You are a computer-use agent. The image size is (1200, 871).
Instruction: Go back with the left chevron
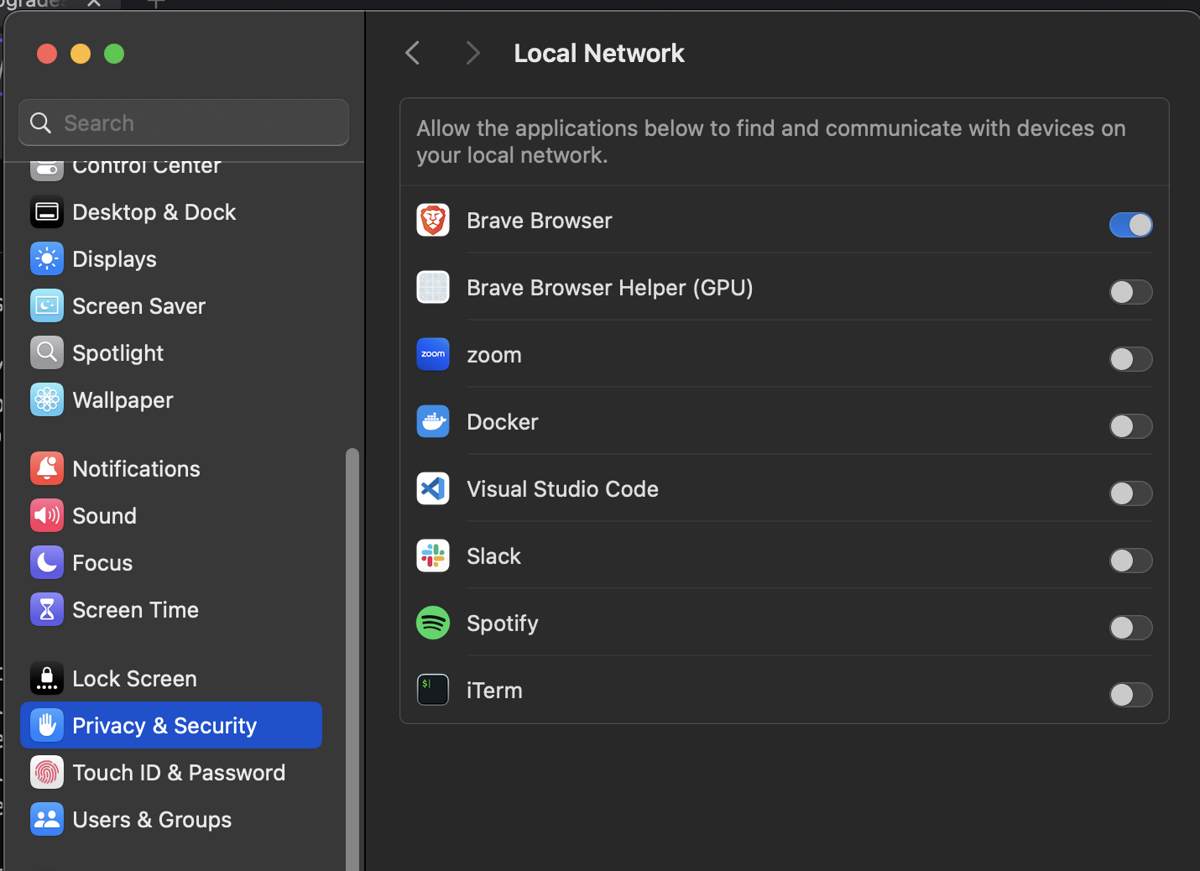tap(412, 53)
